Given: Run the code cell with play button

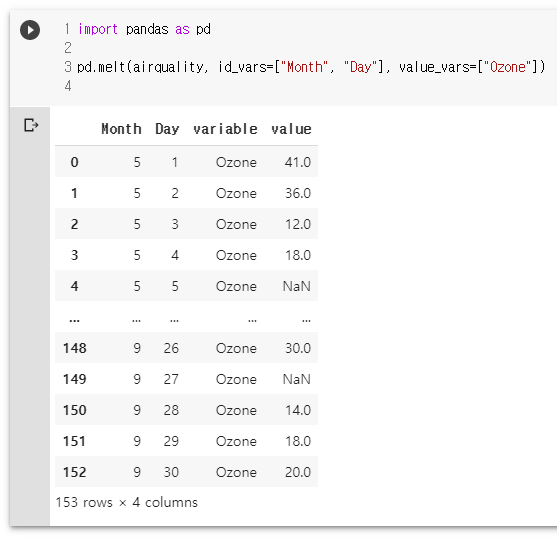Looking at the screenshot, I should pyautogui.click(x=30, y=30).
